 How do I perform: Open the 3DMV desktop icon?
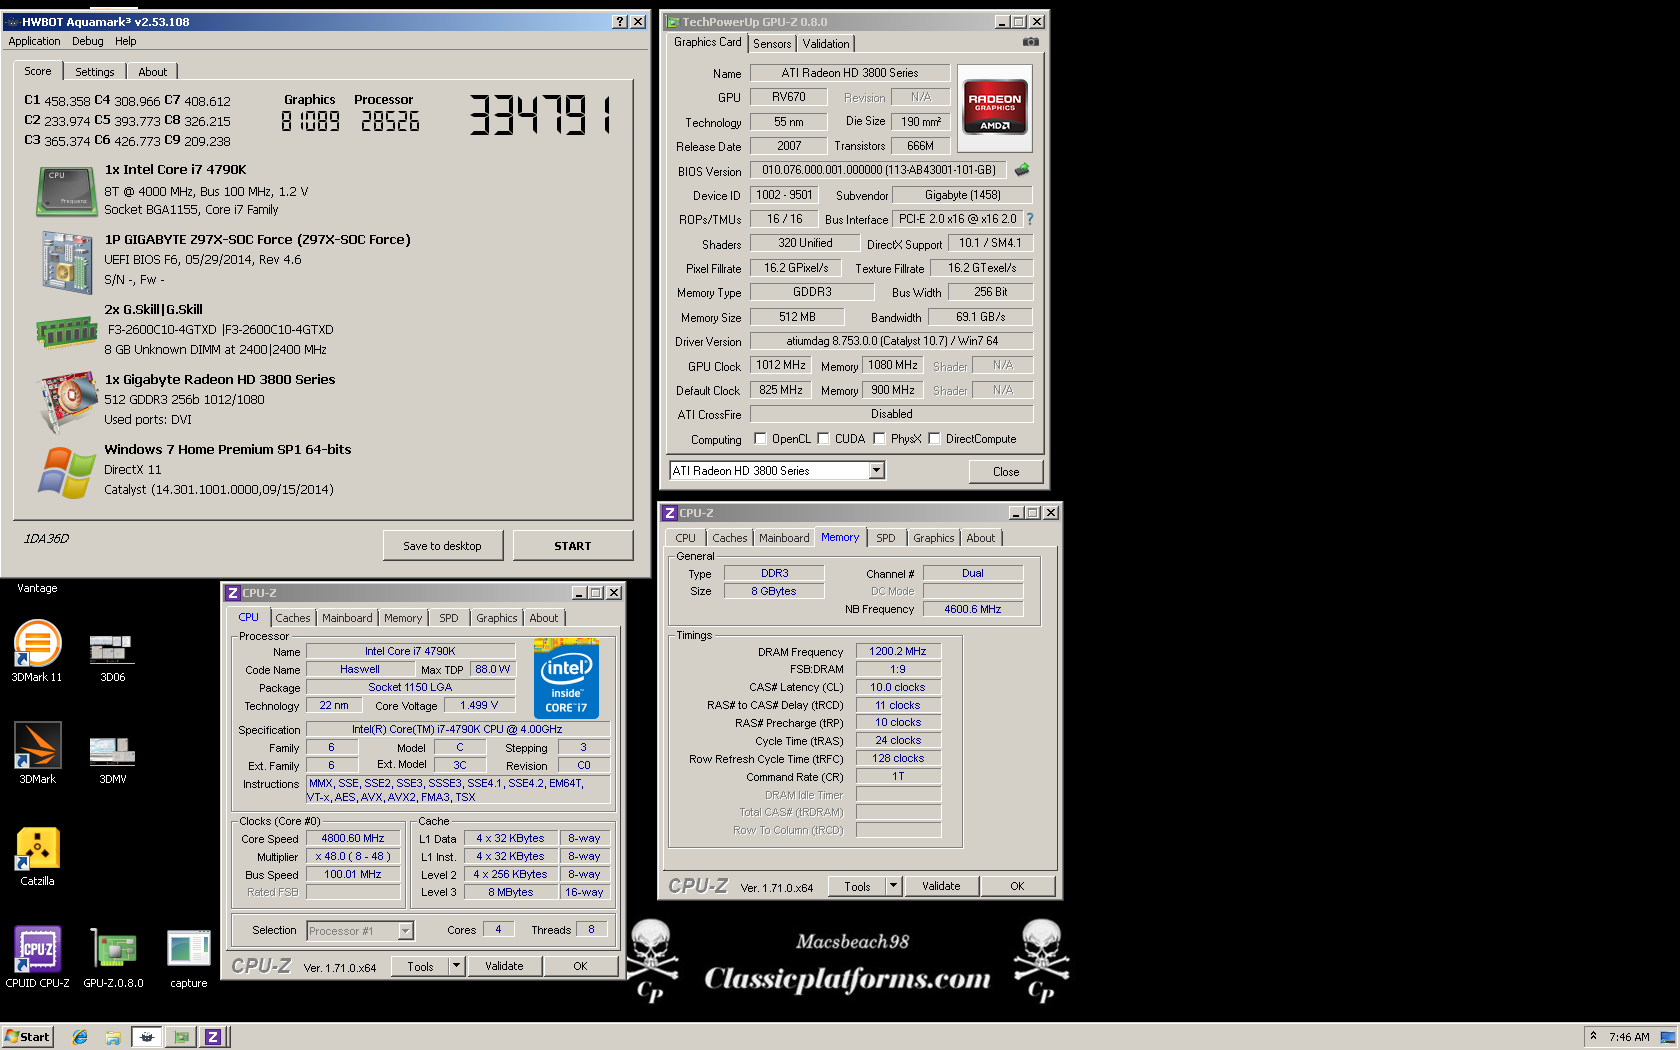(112, 757)
